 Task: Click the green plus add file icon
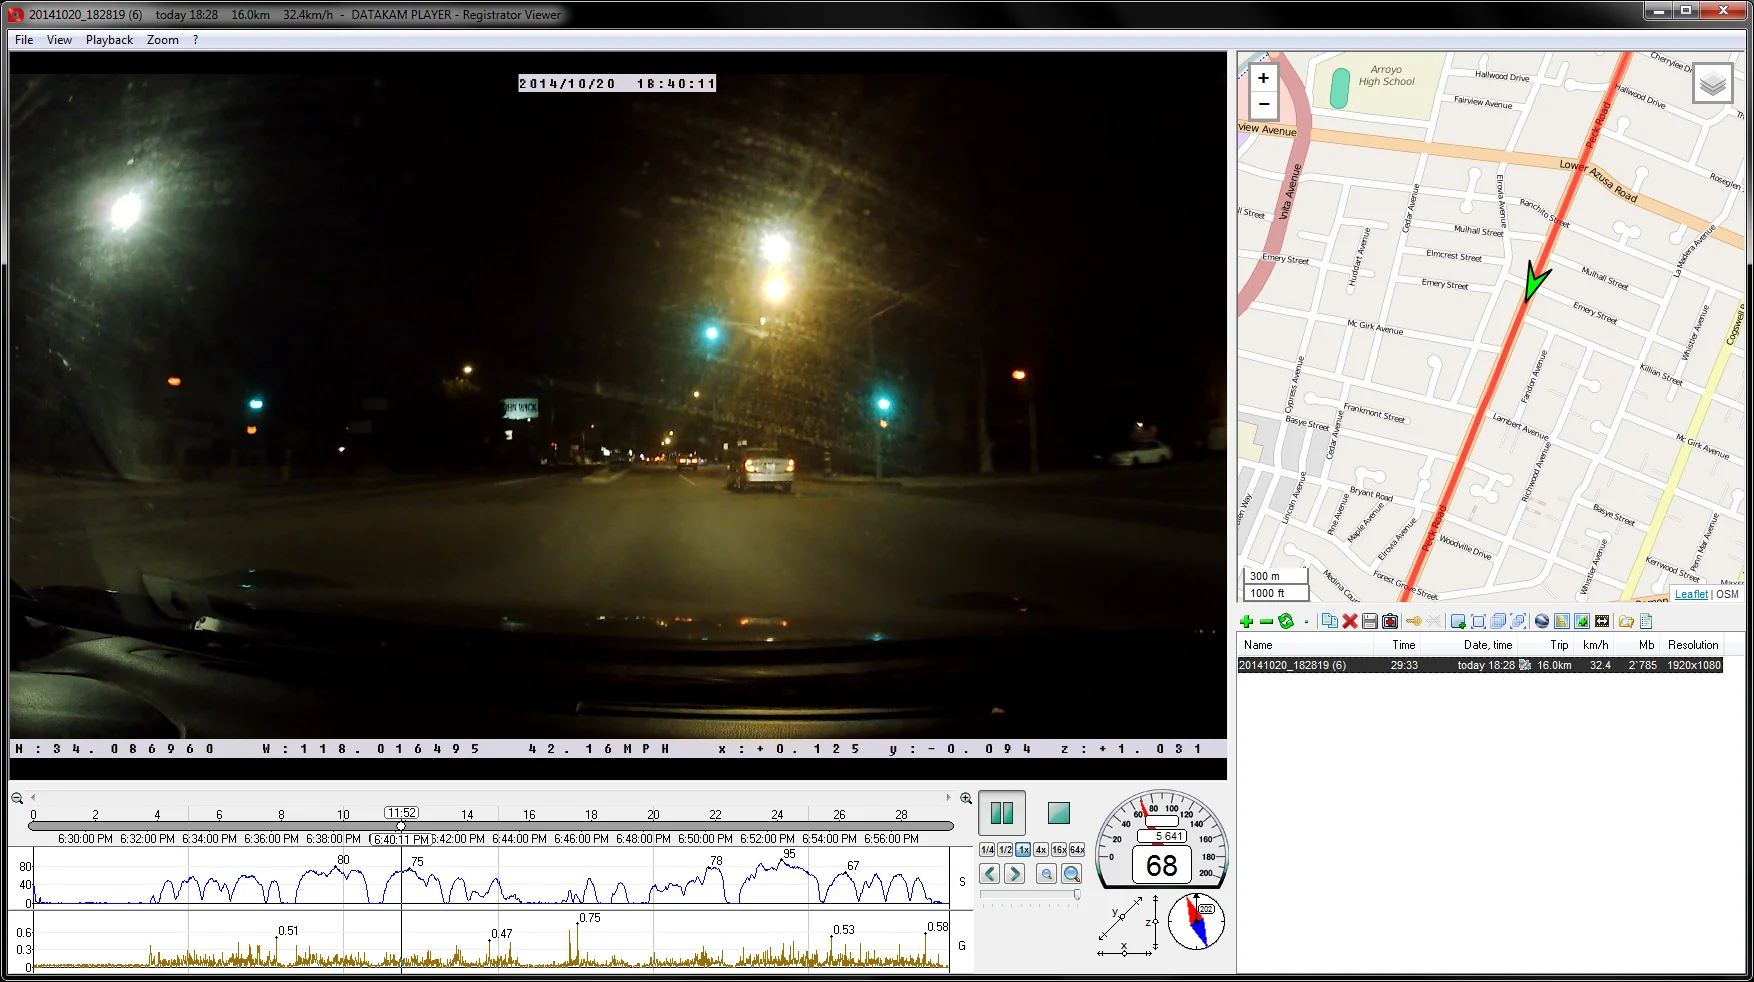pos(1246,621)
